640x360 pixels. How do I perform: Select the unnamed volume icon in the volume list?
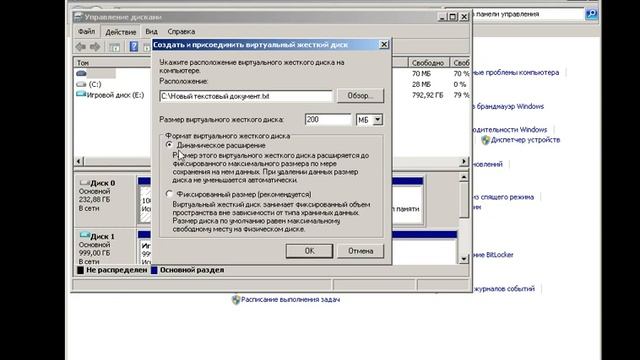coord(81,73)
